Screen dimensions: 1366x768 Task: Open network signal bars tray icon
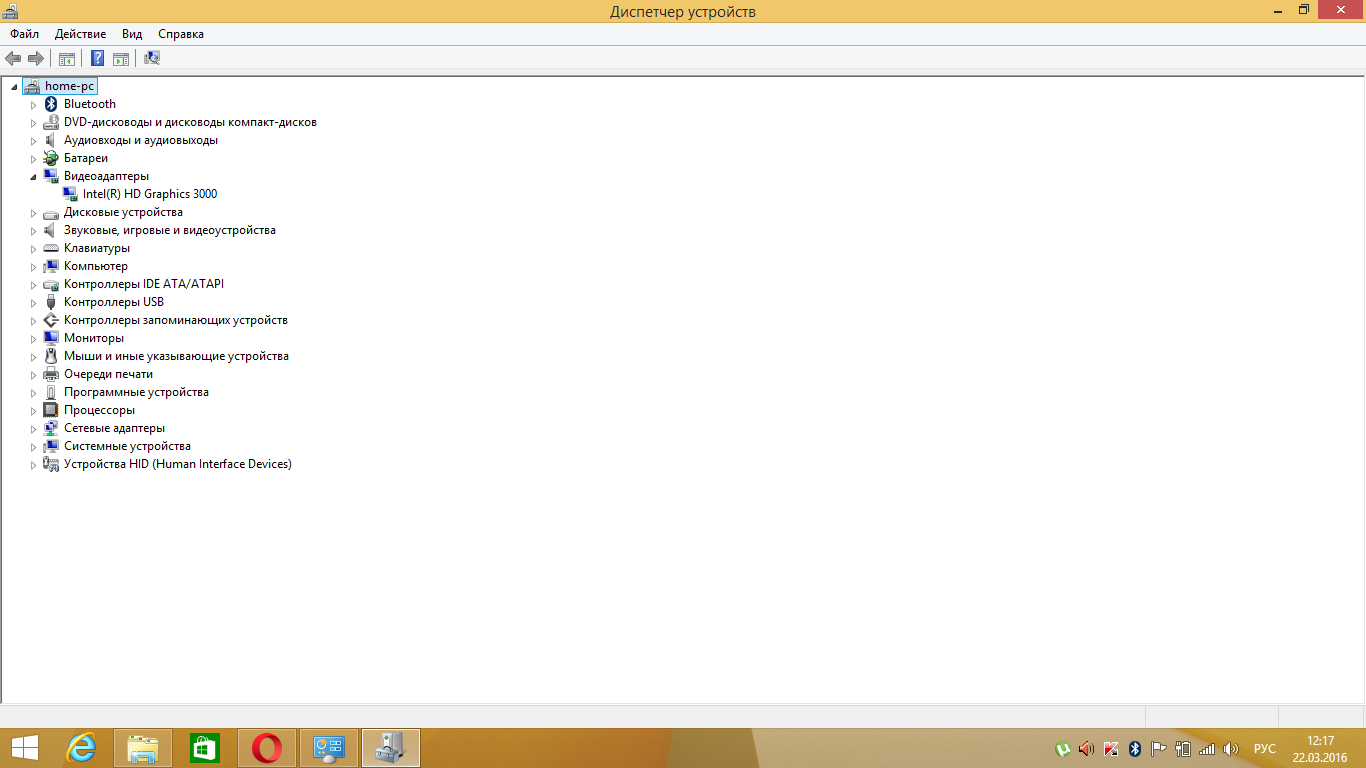1207,749
